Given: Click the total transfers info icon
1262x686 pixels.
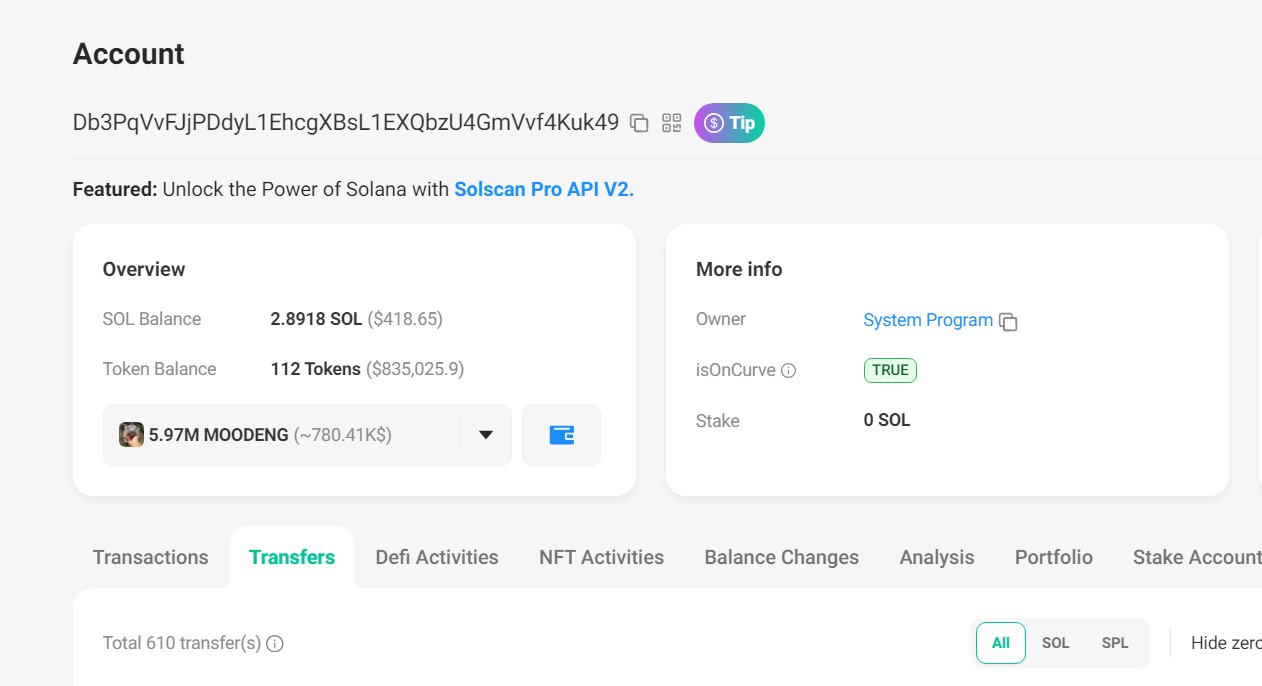Looking at the screenshot, I should pyautogui.click(x=275, y=644).
